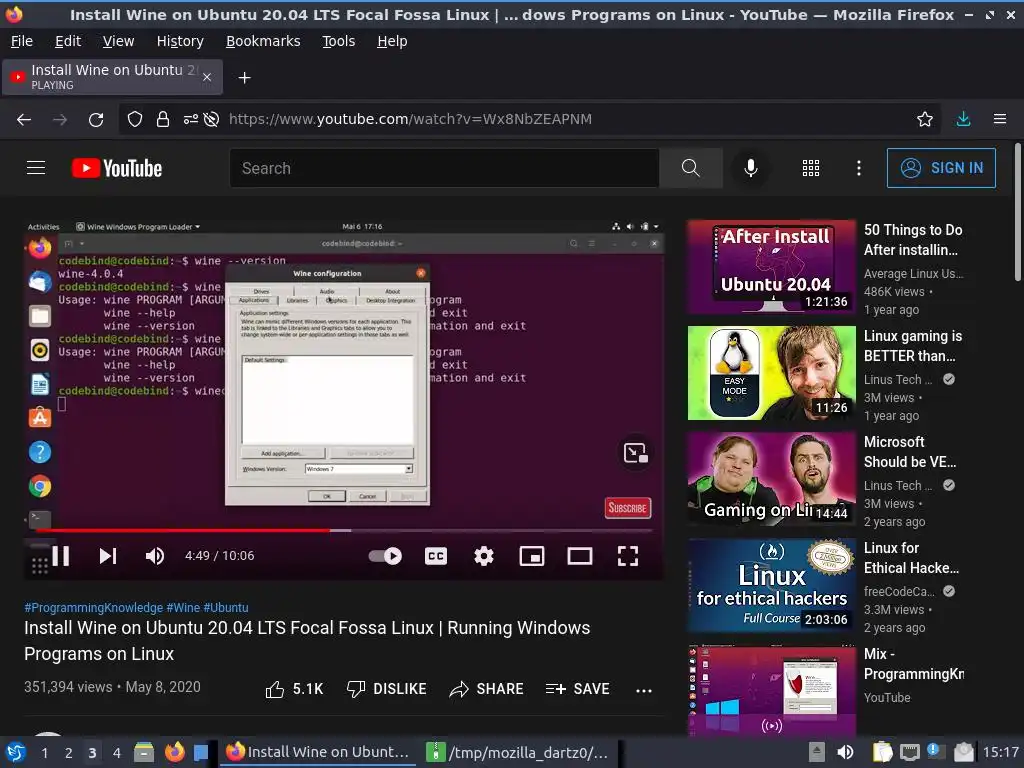Reload the page

coord(96,119)
